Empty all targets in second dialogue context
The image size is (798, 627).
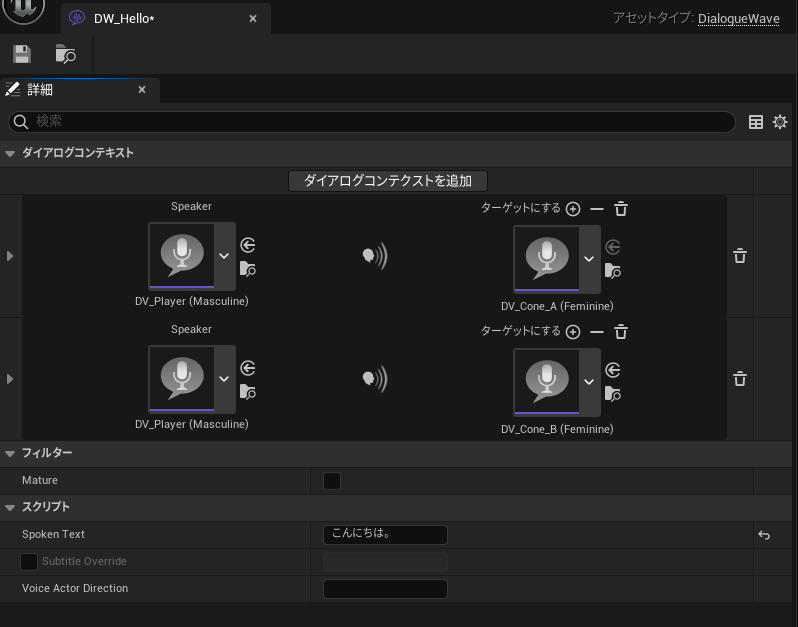tap(621, 332)
